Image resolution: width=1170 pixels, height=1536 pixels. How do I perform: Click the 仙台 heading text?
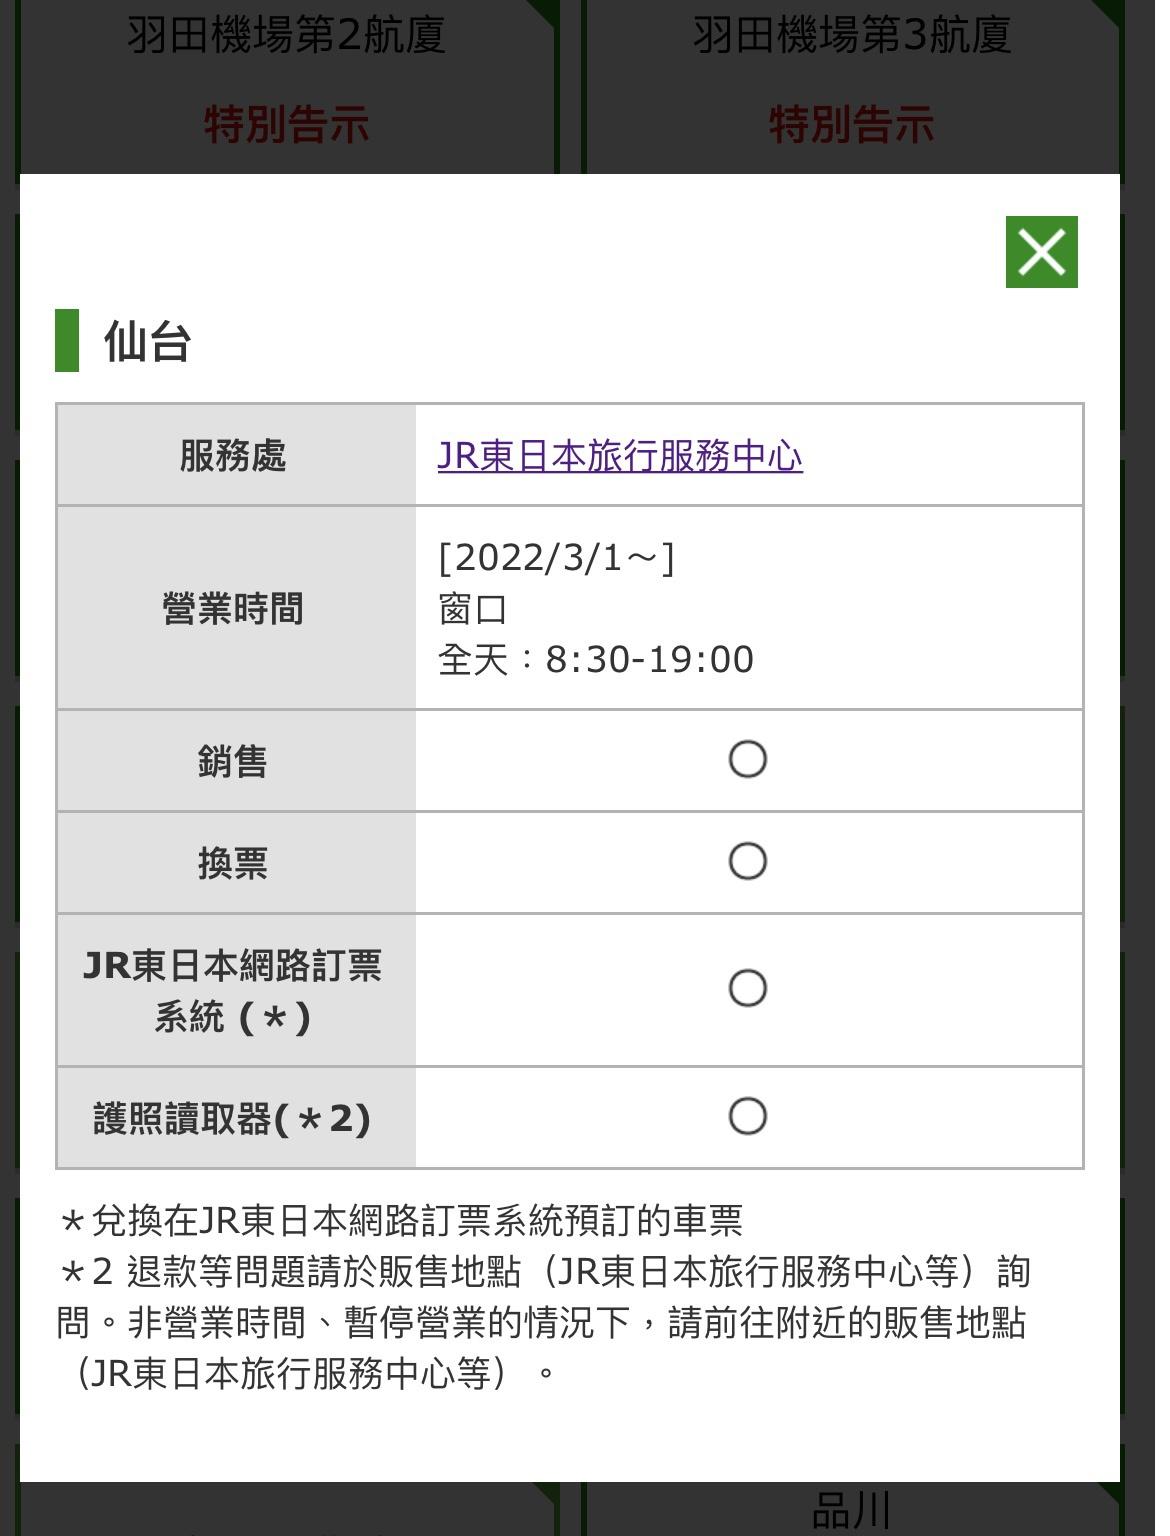[148, 342]
